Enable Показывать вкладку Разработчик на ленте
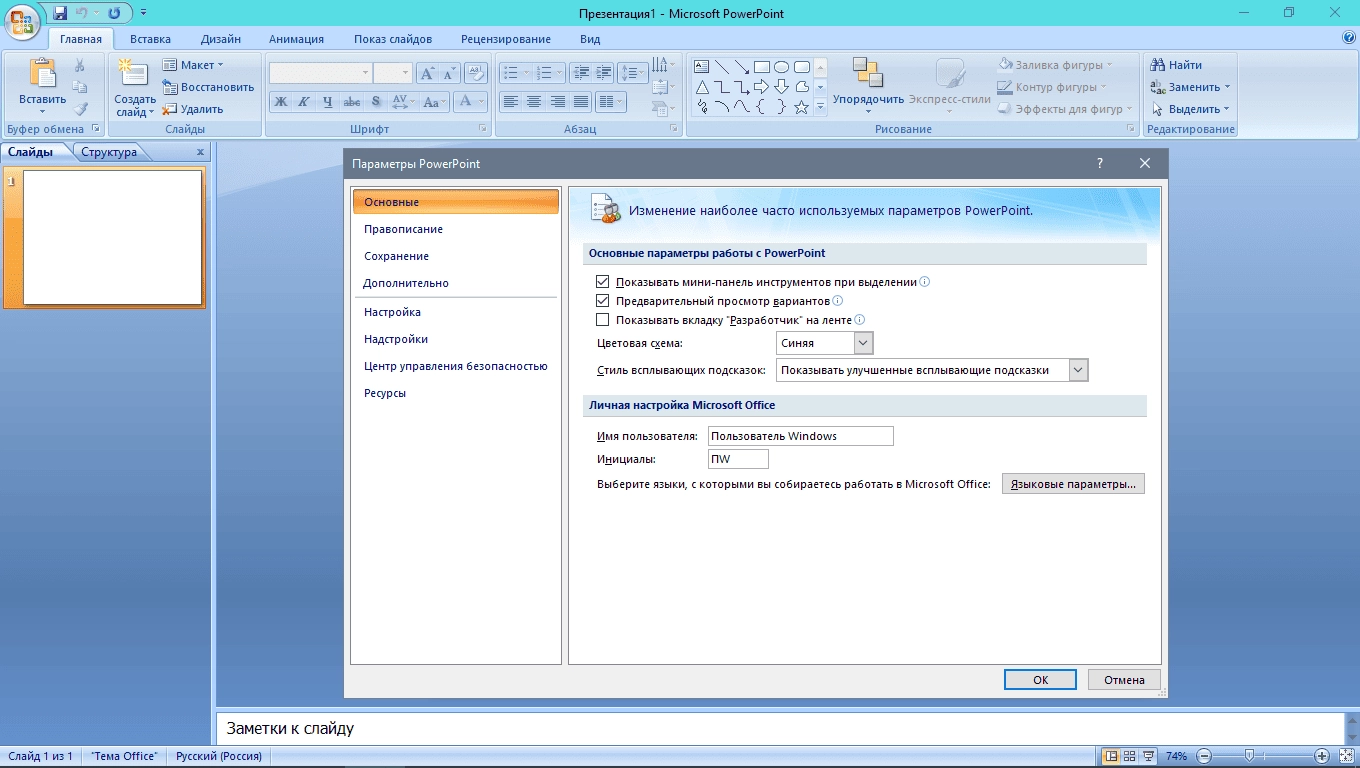This screenshot has height=768, width=1360. [602, 320]
